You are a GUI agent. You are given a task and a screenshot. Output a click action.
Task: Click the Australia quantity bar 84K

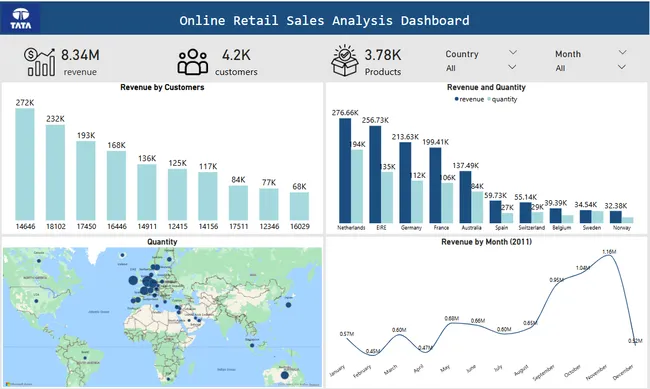477,207
